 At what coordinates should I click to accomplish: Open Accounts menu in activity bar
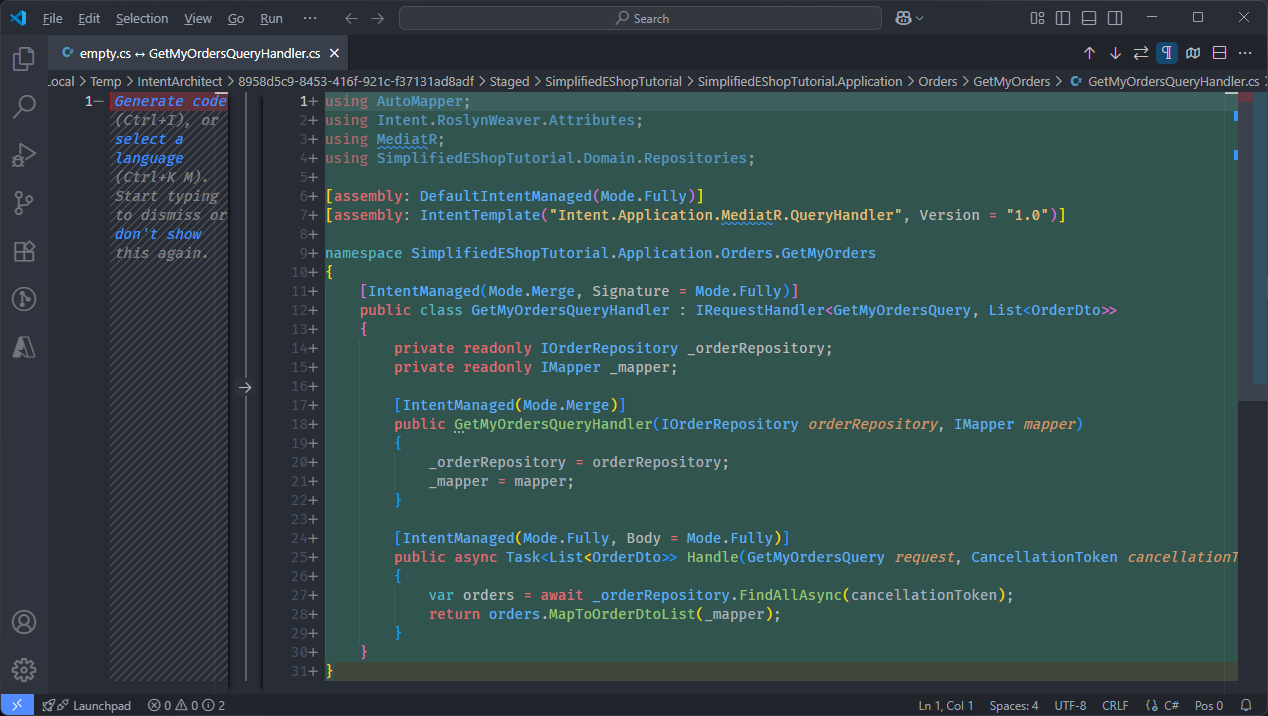[x=24, y=622]
